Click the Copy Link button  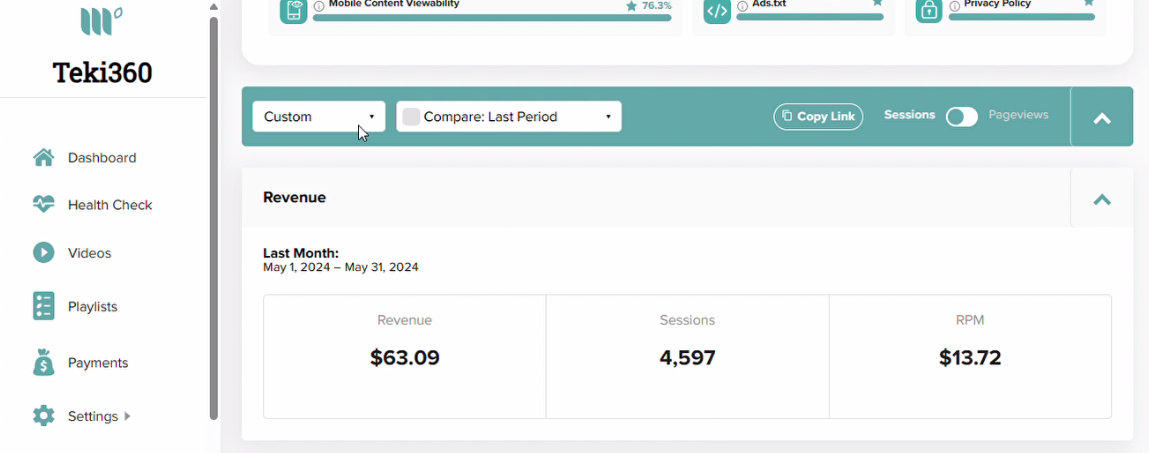tap(819, 117)
